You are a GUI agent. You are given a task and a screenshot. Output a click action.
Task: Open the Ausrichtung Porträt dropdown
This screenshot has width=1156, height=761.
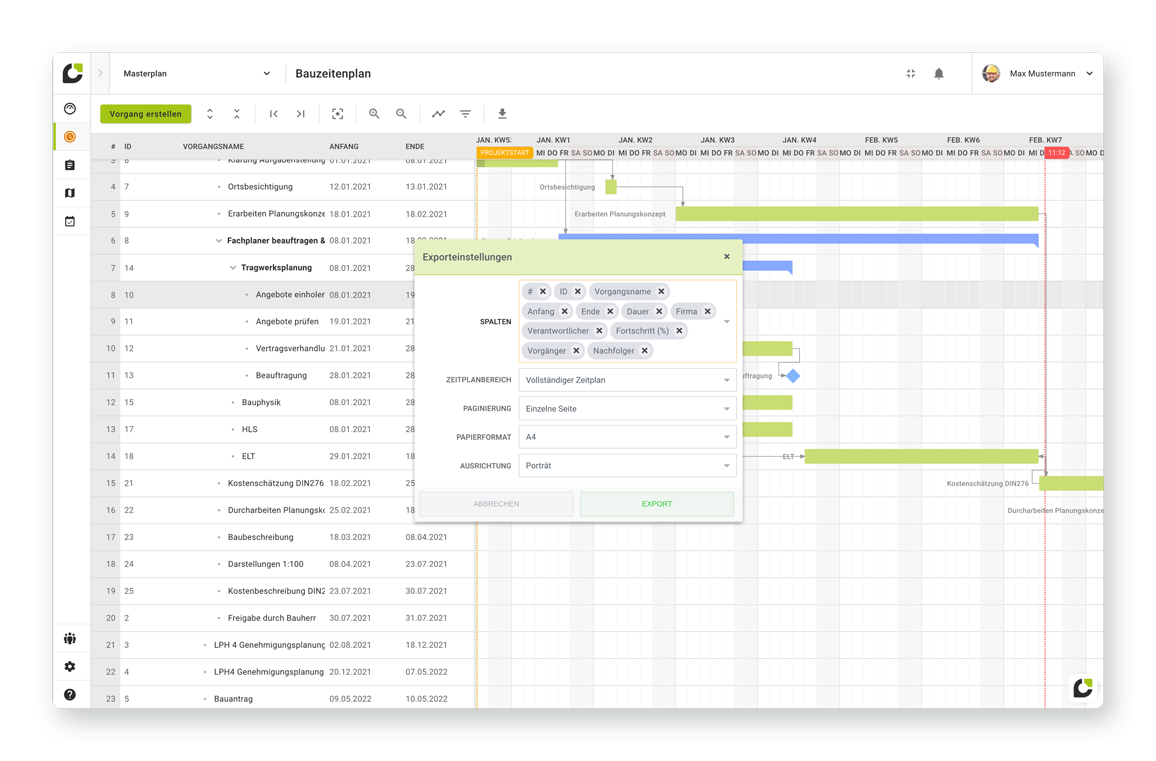pos(627,466)
